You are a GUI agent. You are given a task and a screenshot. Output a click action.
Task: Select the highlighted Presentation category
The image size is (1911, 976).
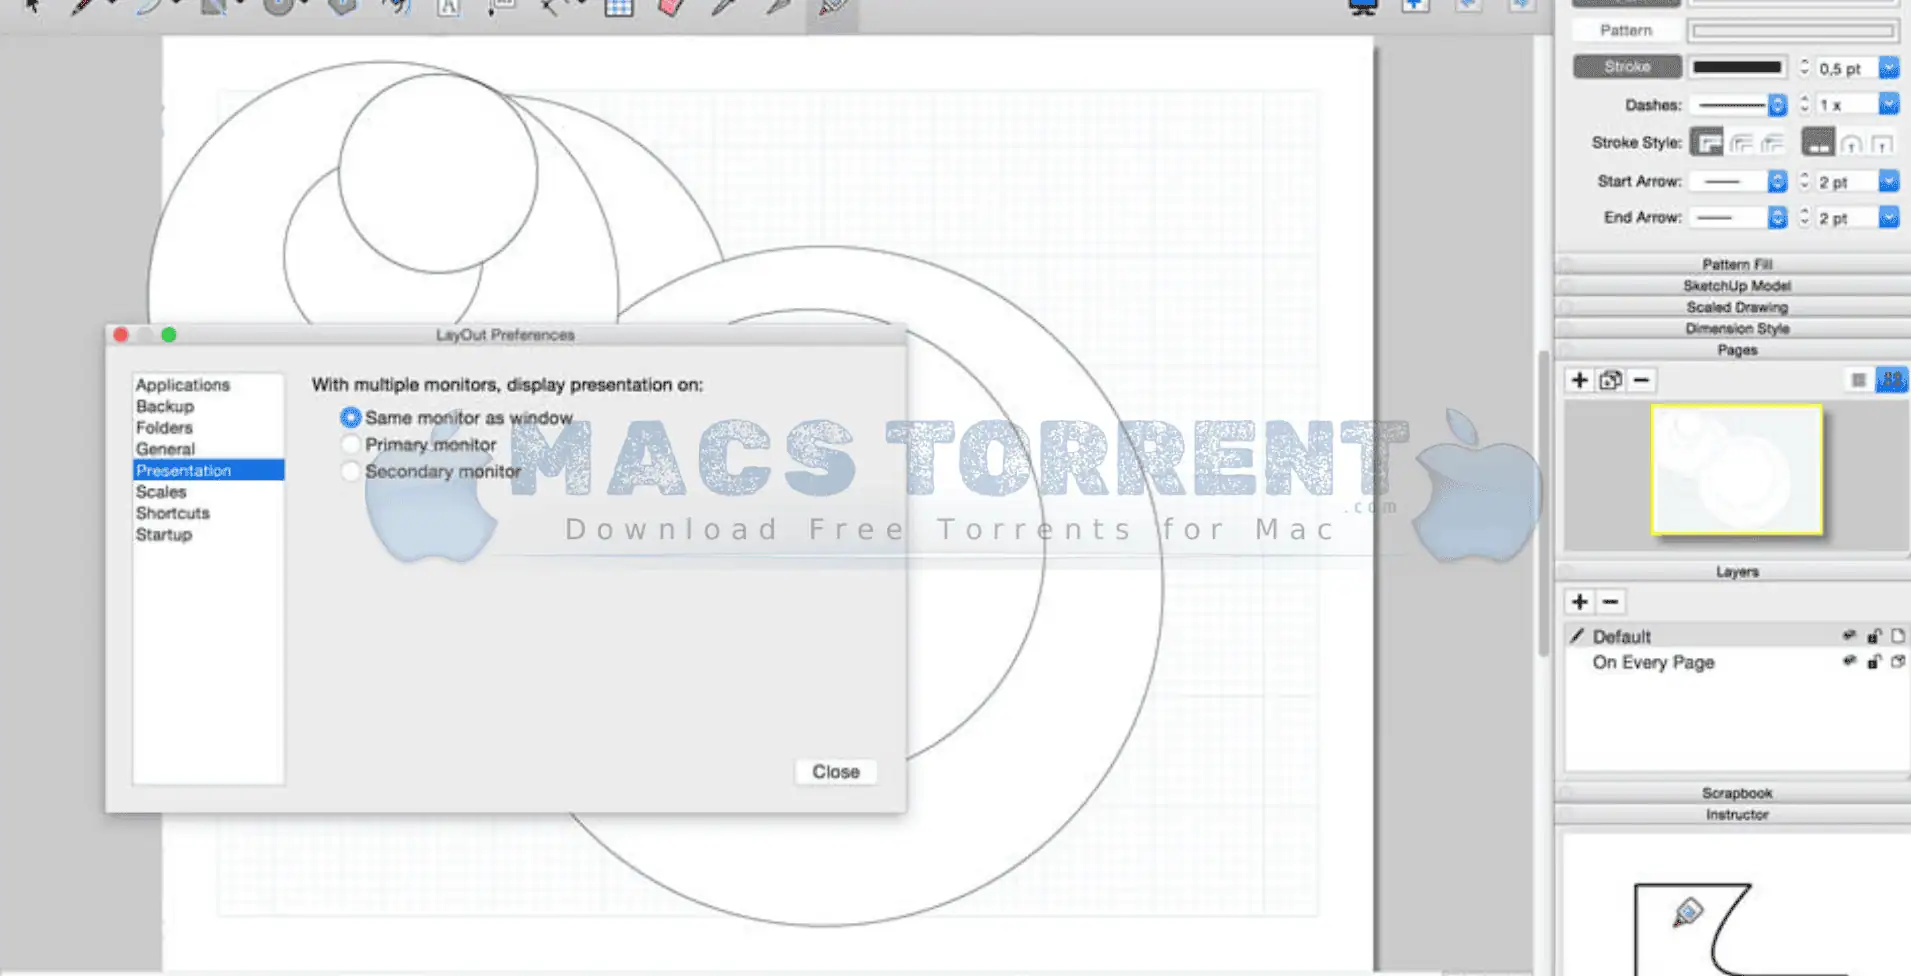(x=208, y=470)
